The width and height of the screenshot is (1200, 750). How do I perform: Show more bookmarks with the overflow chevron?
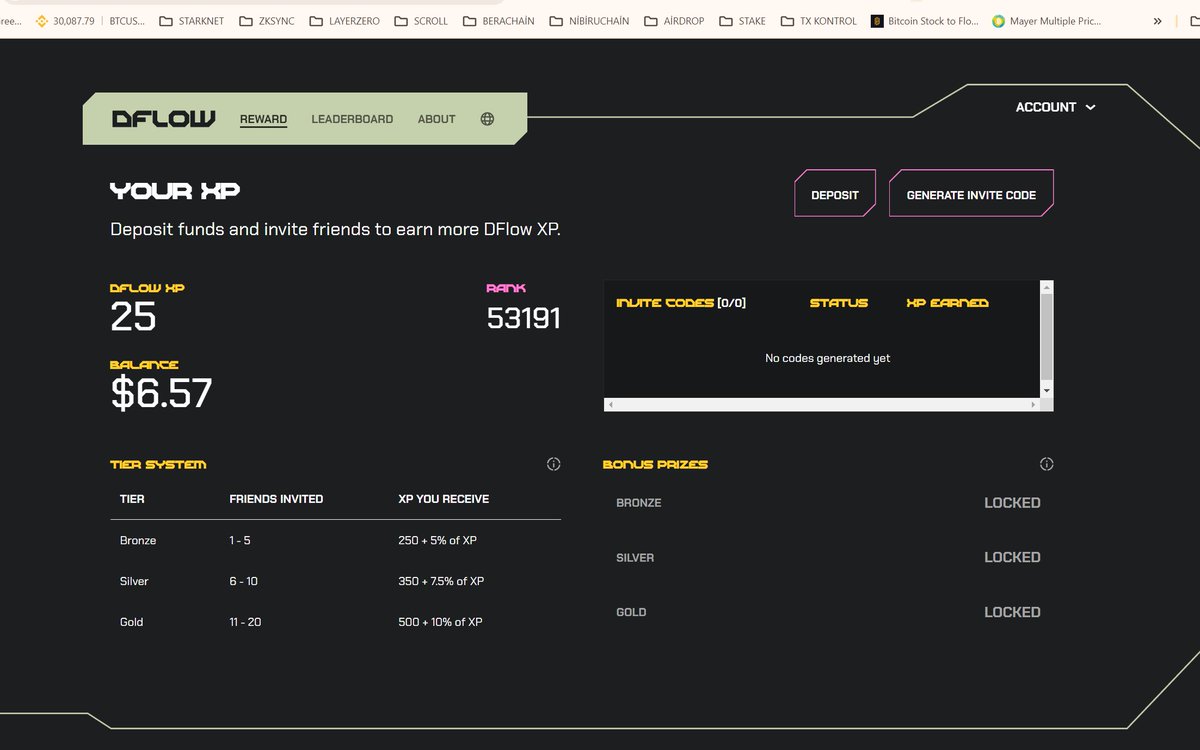1157,21
